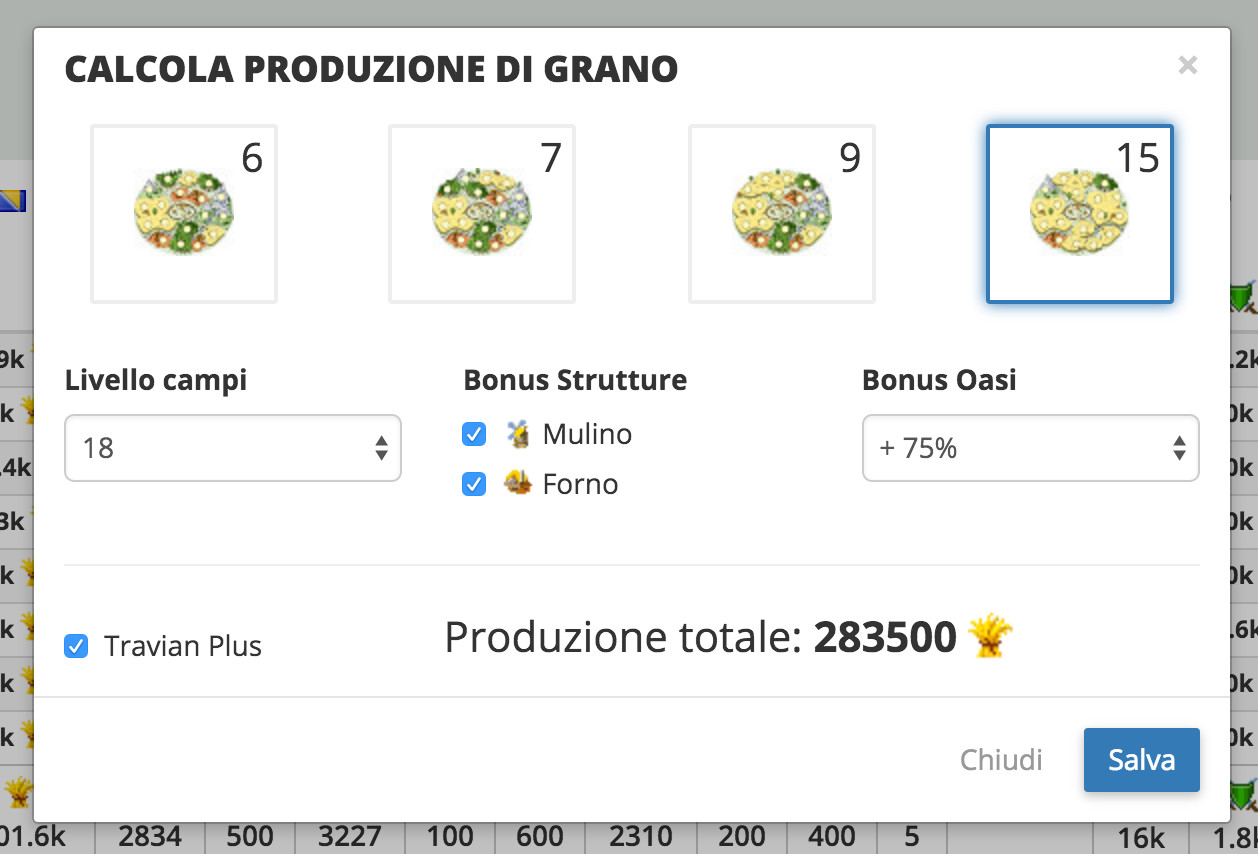This screenshot has height=854, width=1258.
Task: Click the Mulino label text
Action: point(587,434)
